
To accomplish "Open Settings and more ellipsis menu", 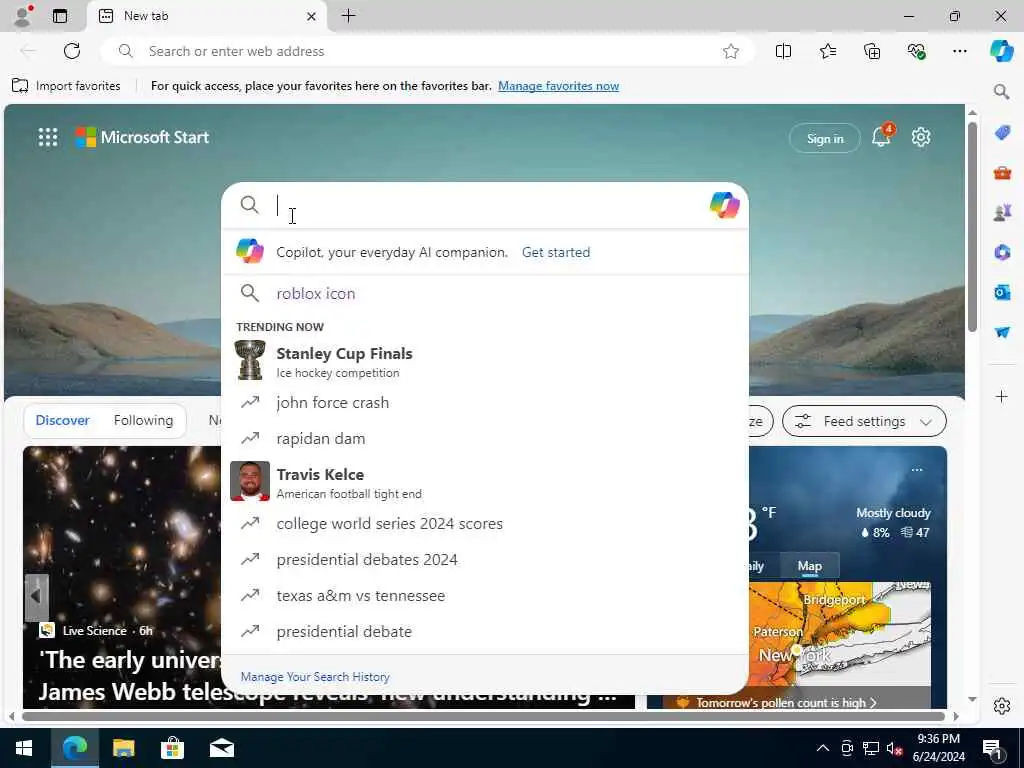I will (959, 51).
